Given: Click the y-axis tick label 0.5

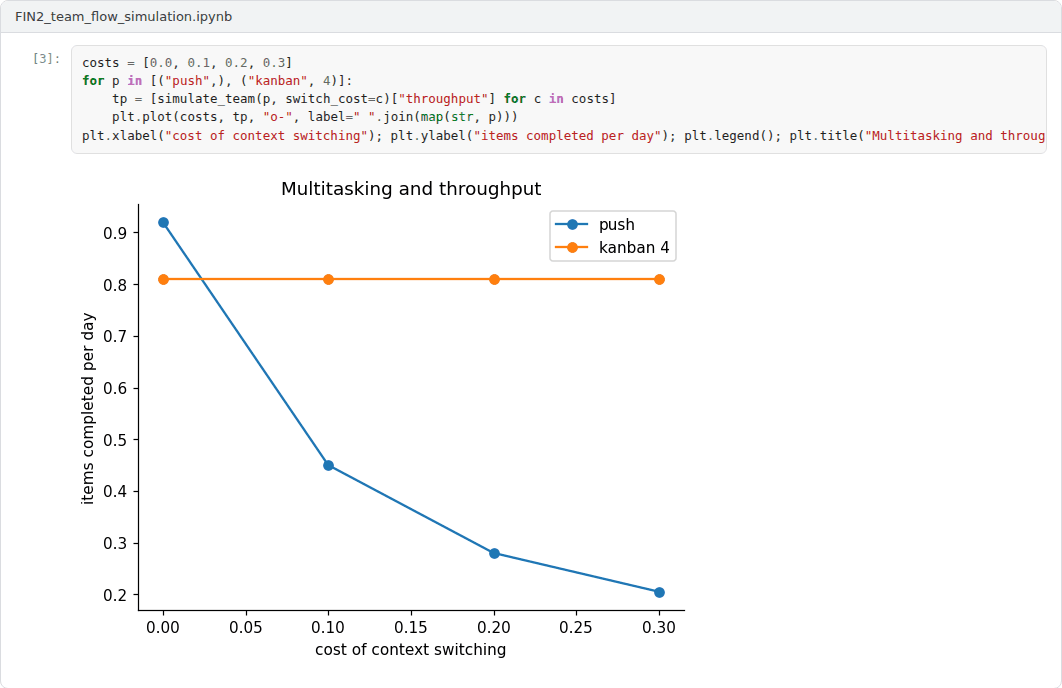Looking at the screenshot, I should coord(115,440).
